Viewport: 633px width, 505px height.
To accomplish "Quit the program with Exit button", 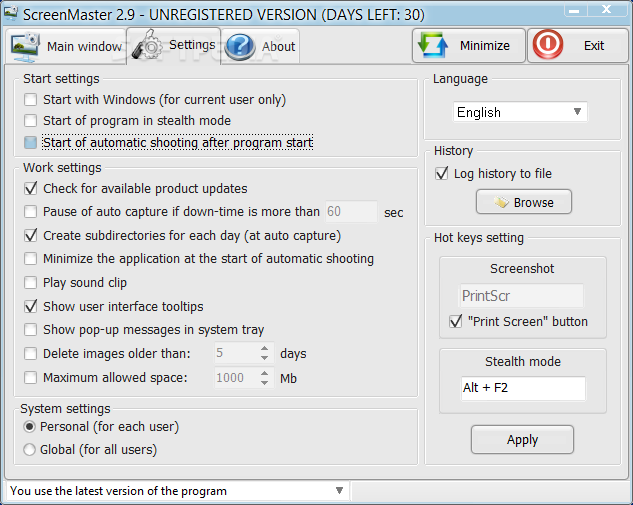I will tap(578, 45).
